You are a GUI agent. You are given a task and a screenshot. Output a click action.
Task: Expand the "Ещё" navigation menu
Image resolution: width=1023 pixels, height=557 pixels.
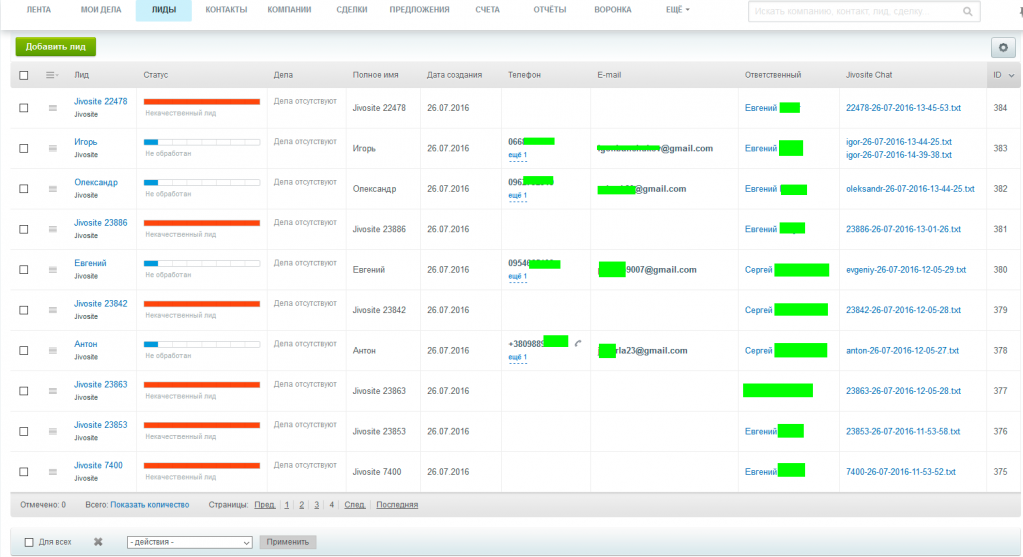677,10
